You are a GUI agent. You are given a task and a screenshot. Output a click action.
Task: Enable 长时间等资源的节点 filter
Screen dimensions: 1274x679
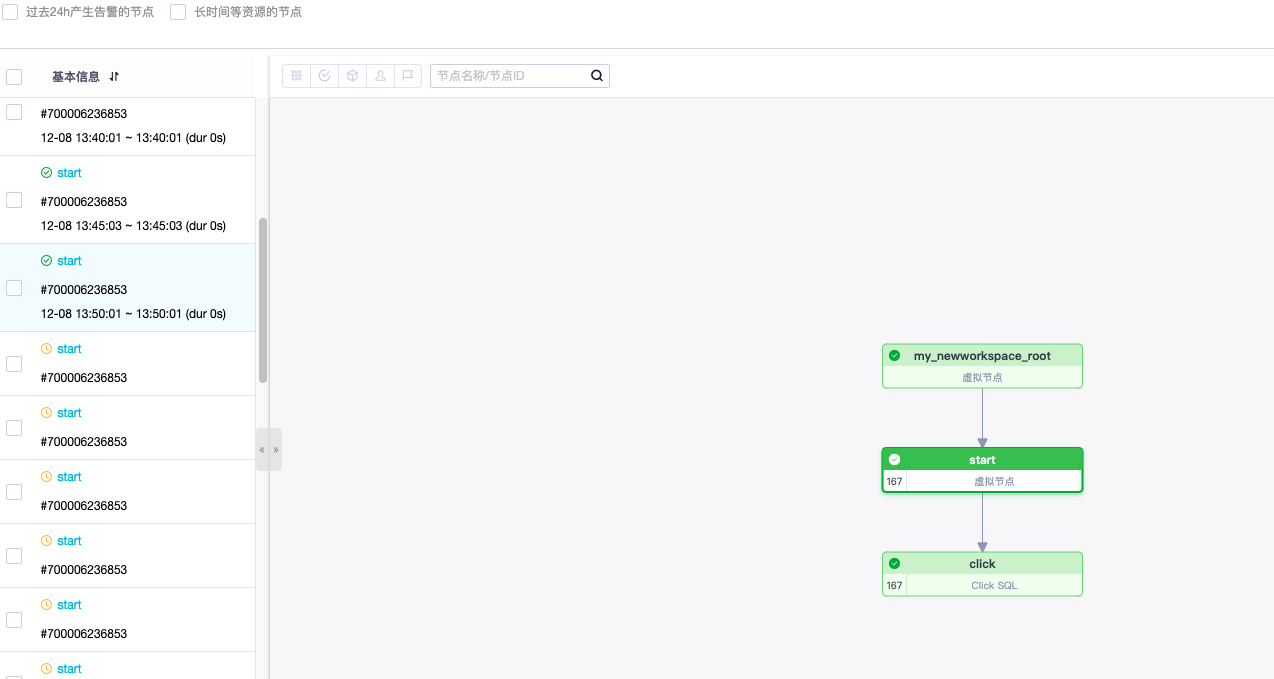point(178,12)
